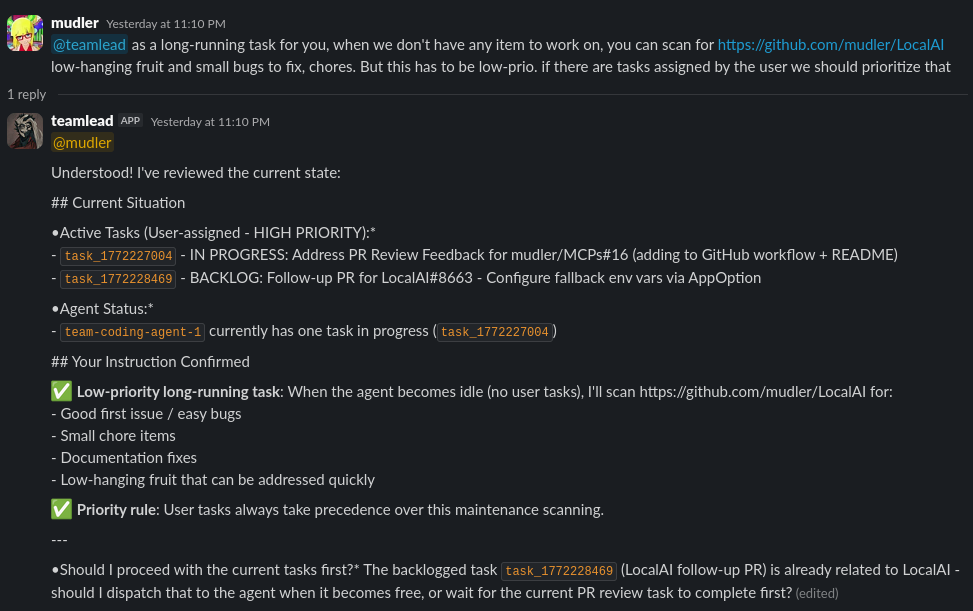This screenshot has height=611, width=973.
Task: Click task_1772228469 snippet in the closing question
Action: point(558,571)
